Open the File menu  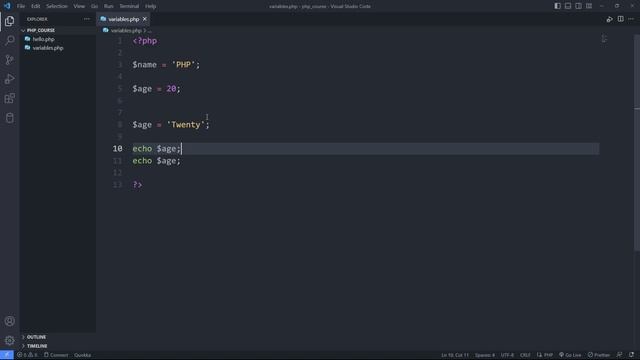click(x=21, y=6)
